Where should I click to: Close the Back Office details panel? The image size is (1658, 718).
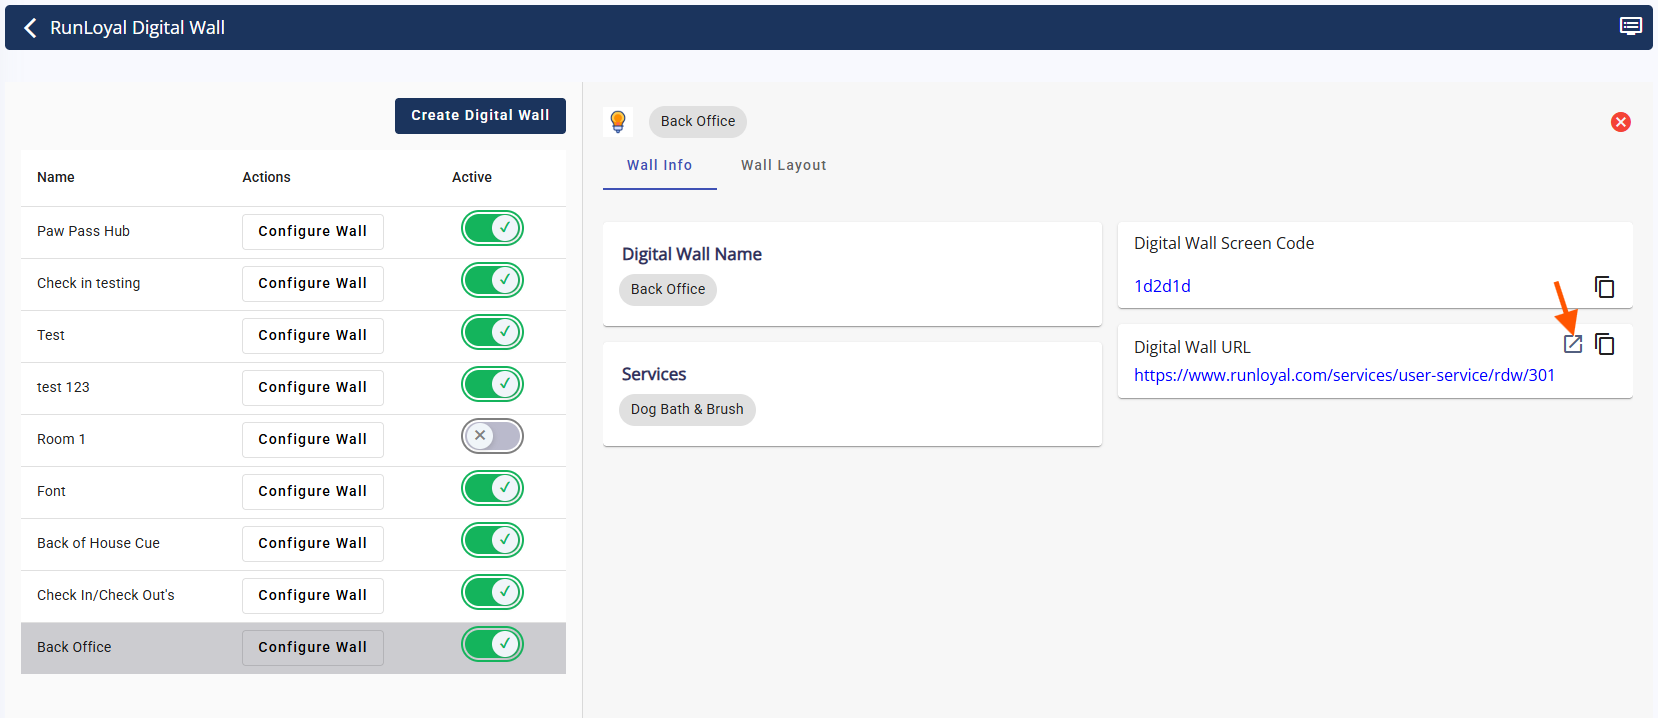pyautogui.click(x=1621, y=122)
